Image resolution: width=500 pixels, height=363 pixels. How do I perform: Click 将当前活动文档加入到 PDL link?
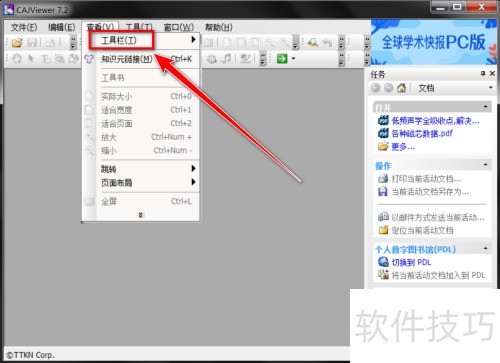tap(438, 275)
